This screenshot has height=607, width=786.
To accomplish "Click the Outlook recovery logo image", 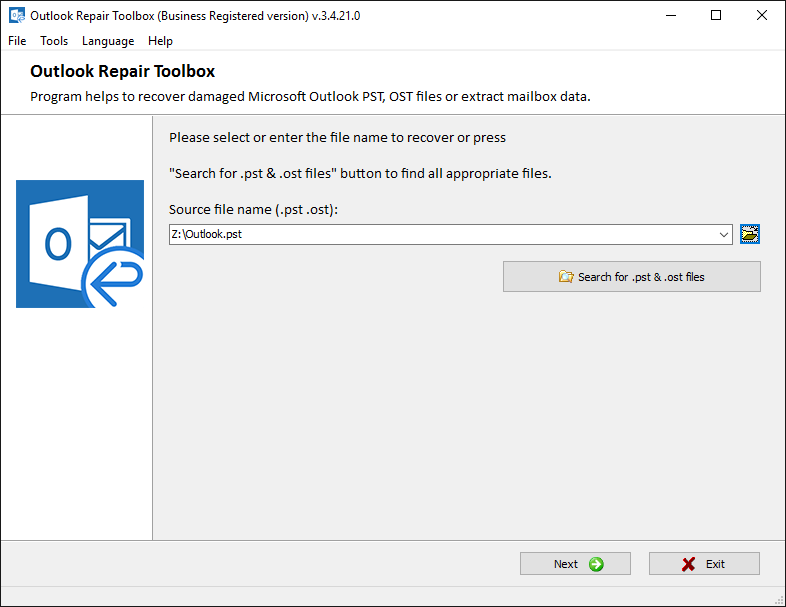I will tap(80, 244).
